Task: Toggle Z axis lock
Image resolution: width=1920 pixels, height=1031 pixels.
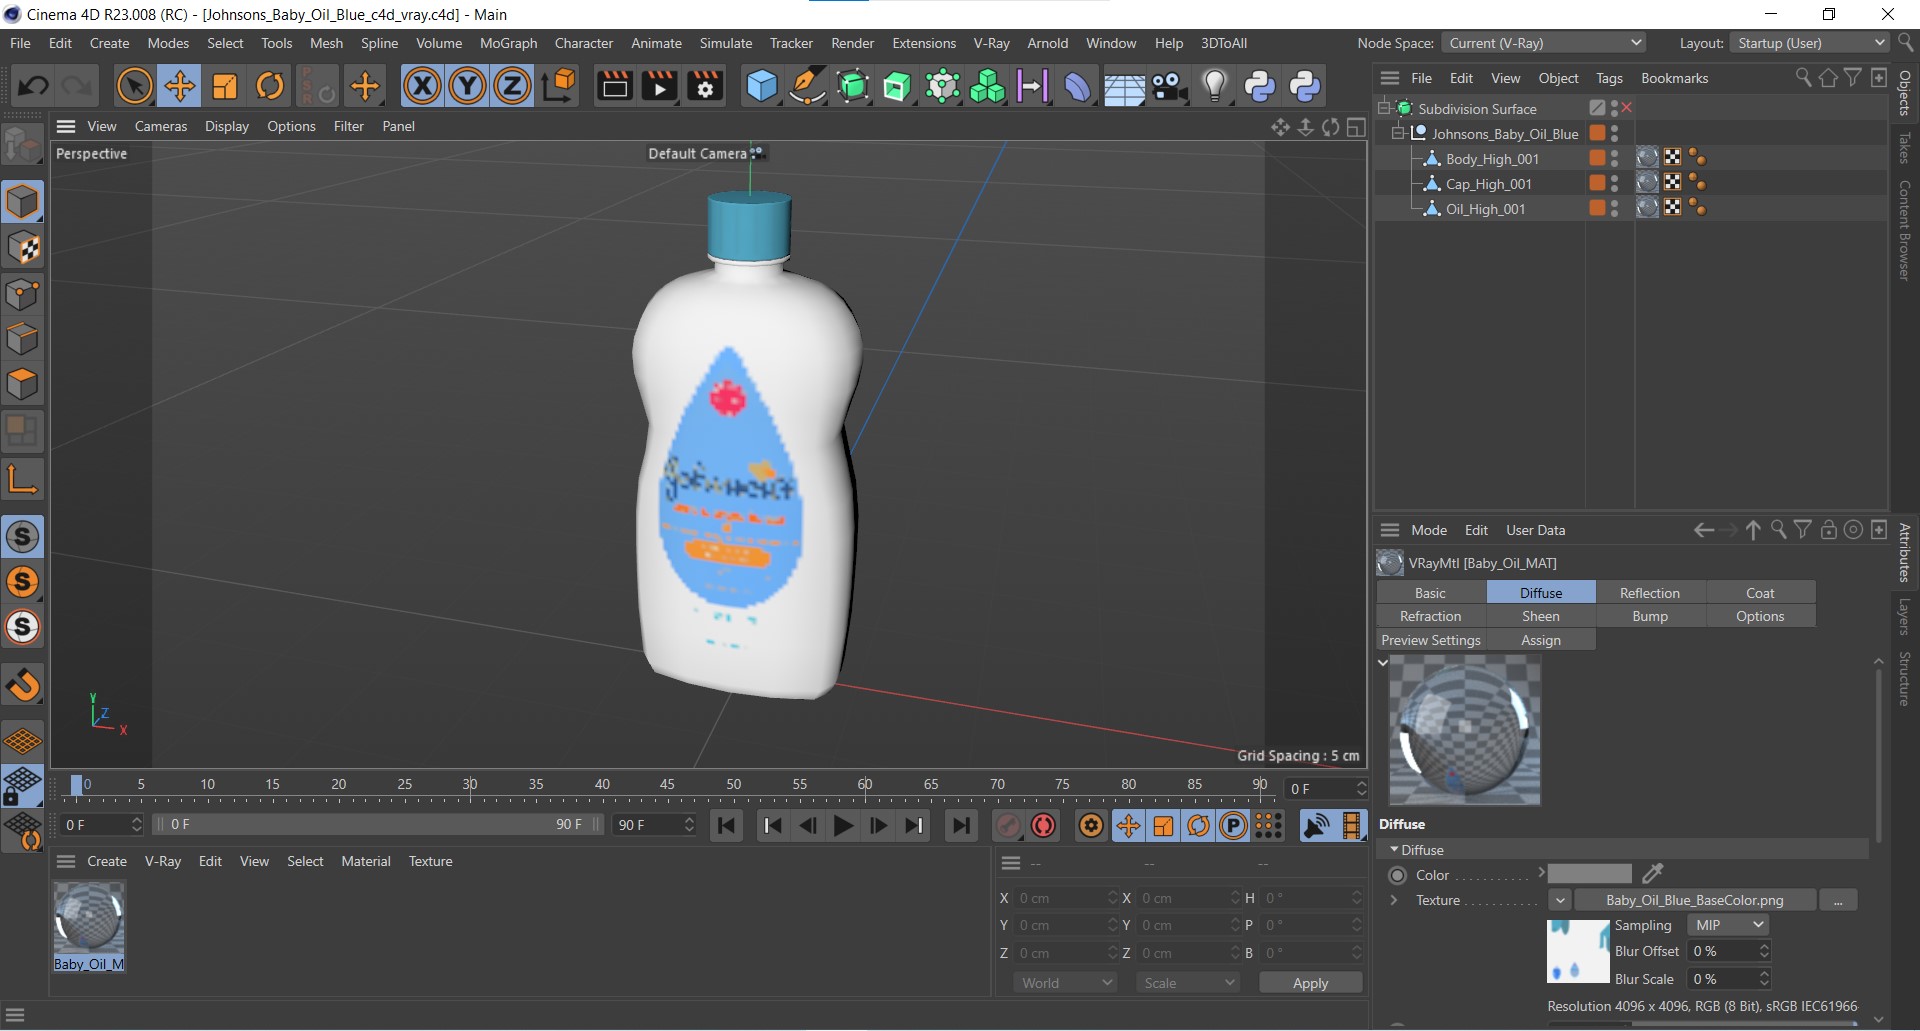Action: coord(512,86)
